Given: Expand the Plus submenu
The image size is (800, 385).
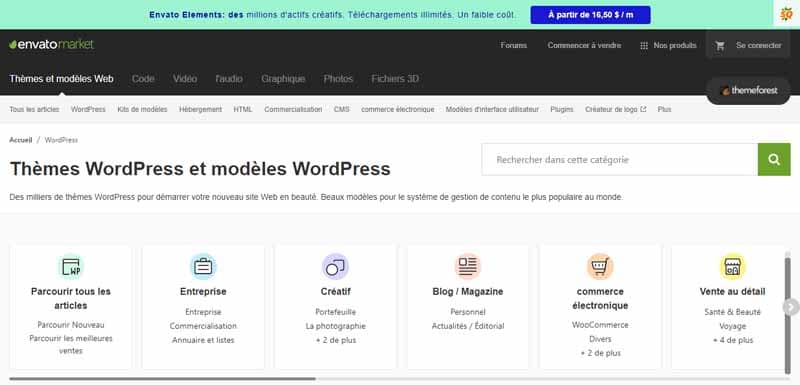Looking at the screenshot, I should [x=664, y=109].
